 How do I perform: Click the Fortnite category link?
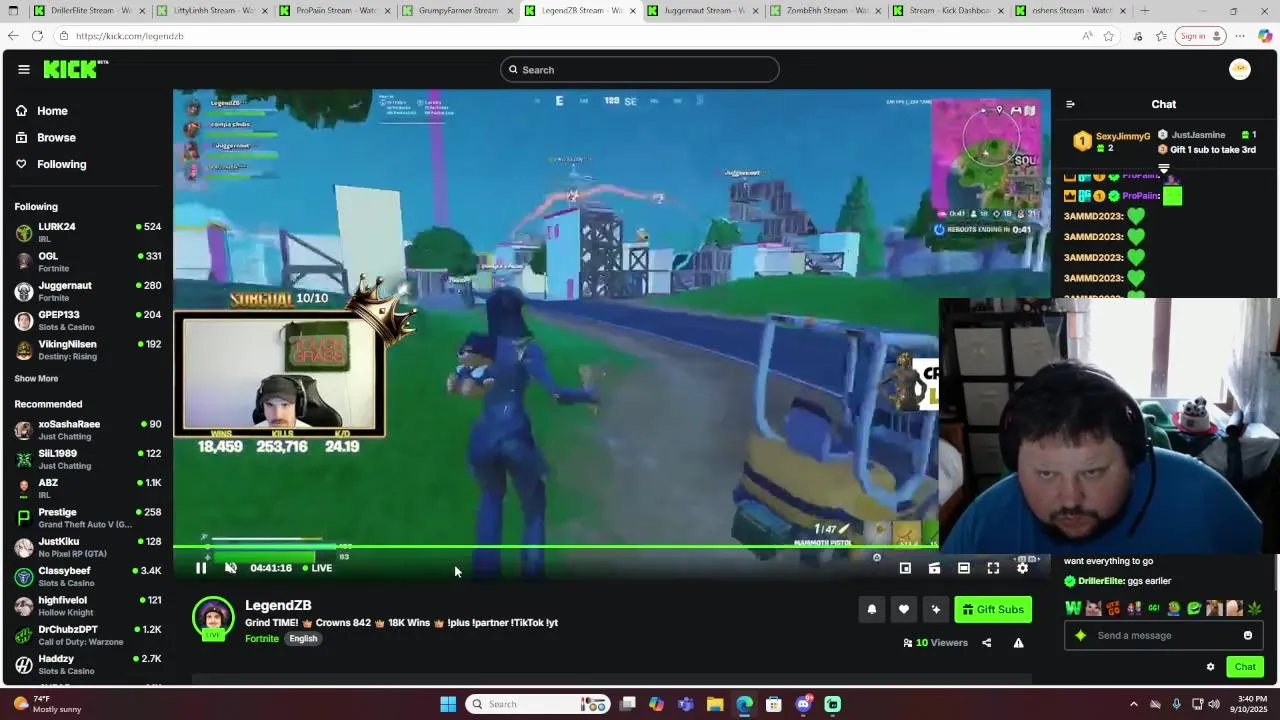pyautogui.click(x=262, y=639)
